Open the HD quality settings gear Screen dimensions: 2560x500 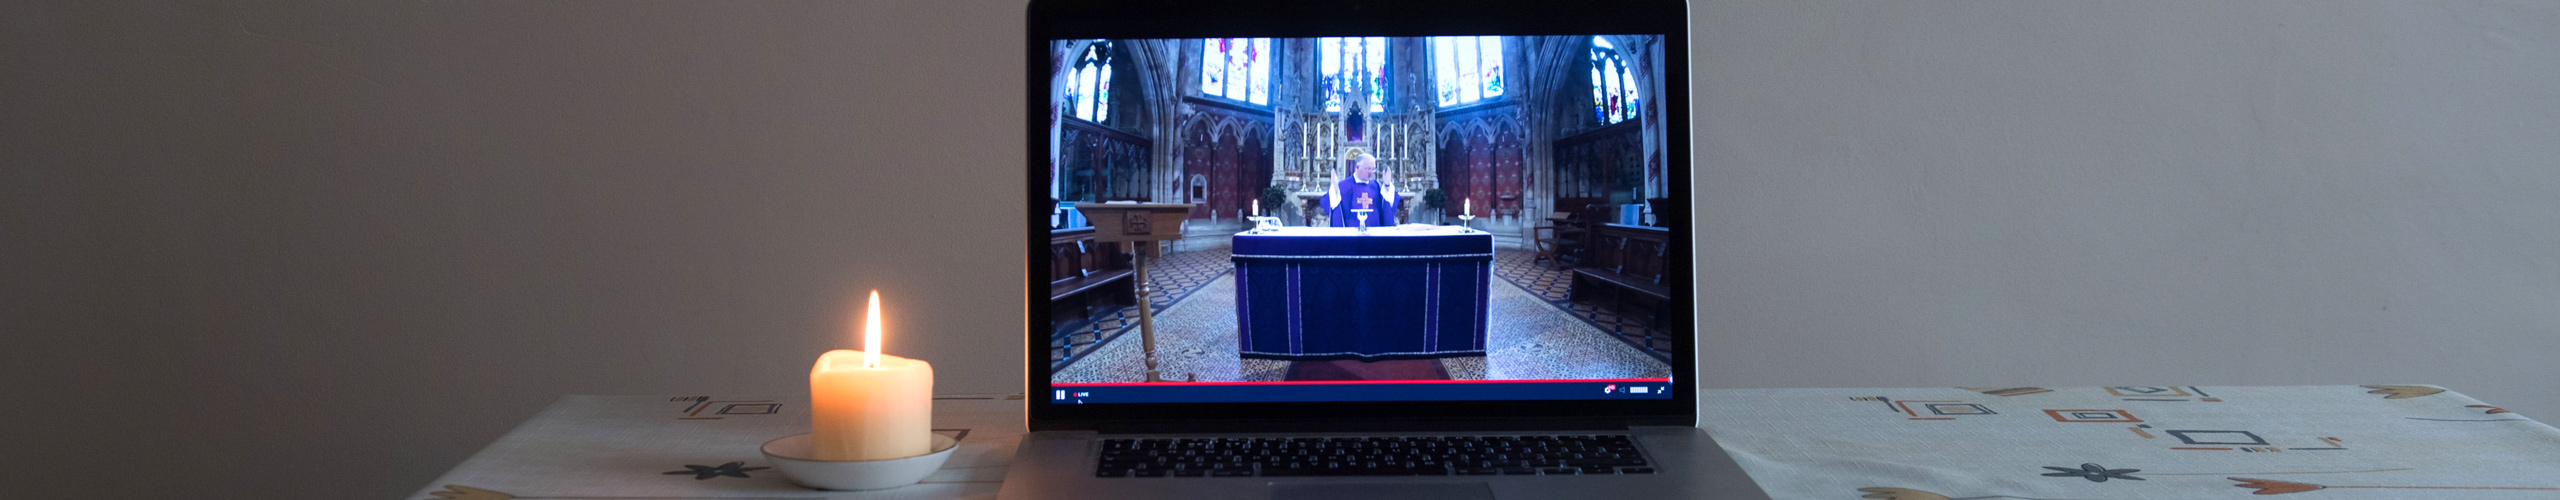pos(1609,390)
